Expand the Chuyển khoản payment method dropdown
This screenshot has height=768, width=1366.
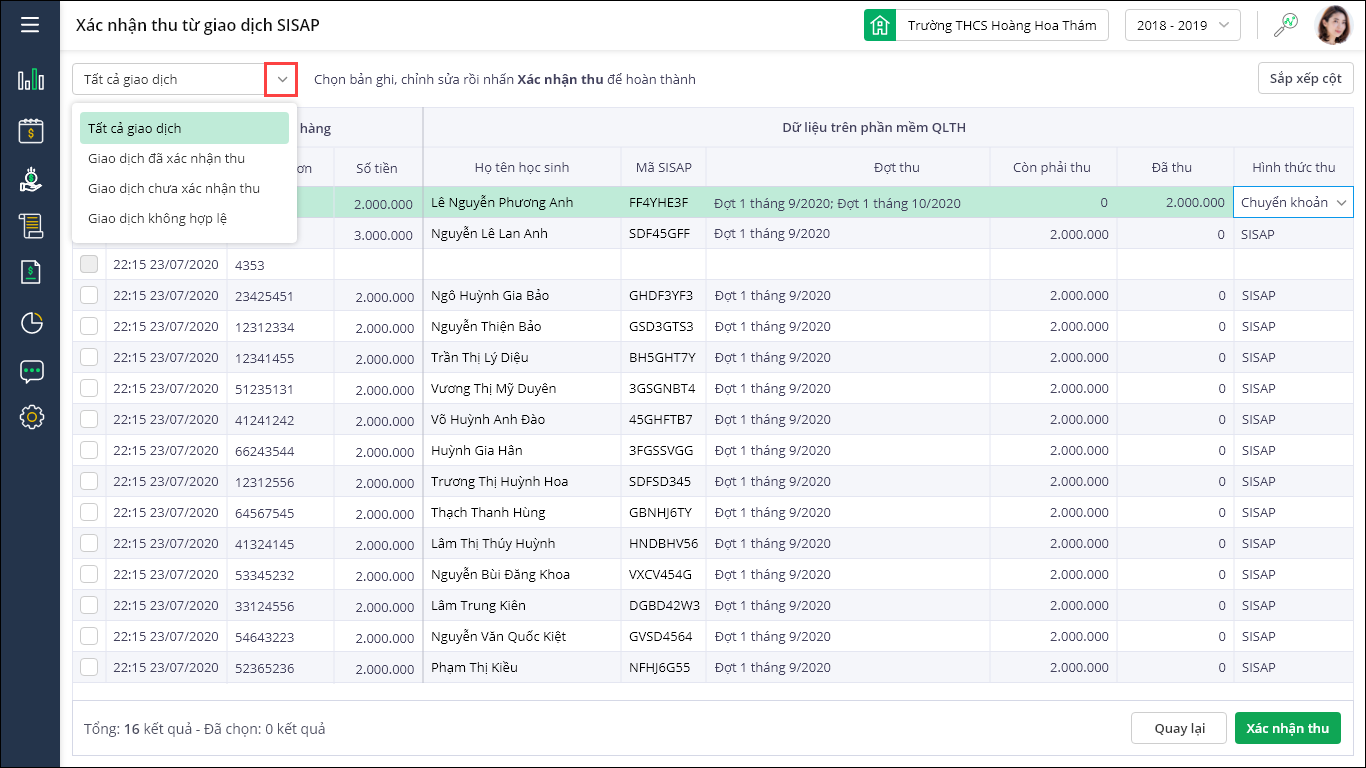click(1341, 203)
